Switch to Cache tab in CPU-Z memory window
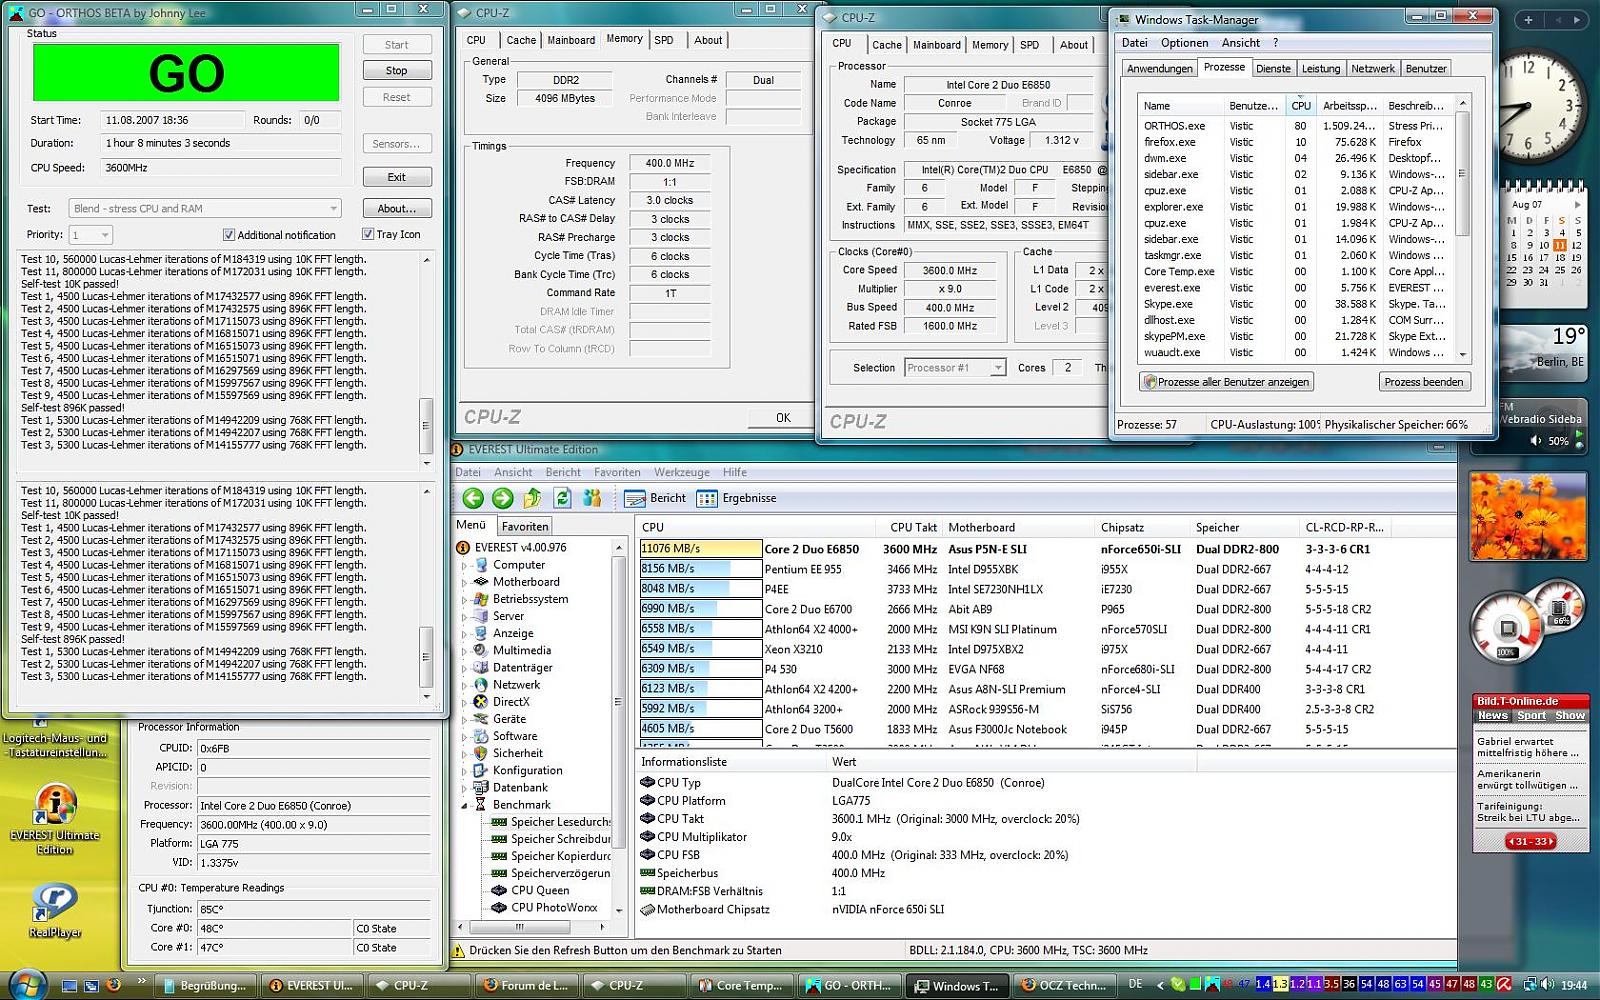 click(520, 40)
